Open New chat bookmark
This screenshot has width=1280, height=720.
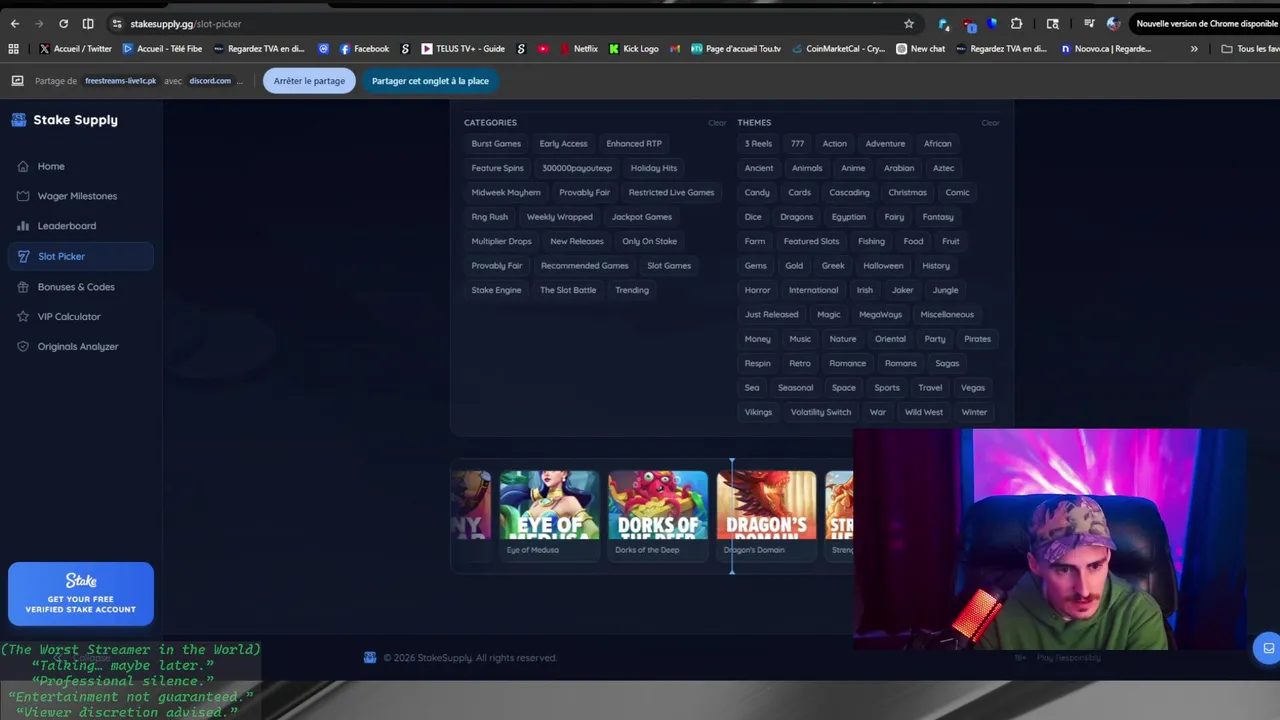(920, 48)
